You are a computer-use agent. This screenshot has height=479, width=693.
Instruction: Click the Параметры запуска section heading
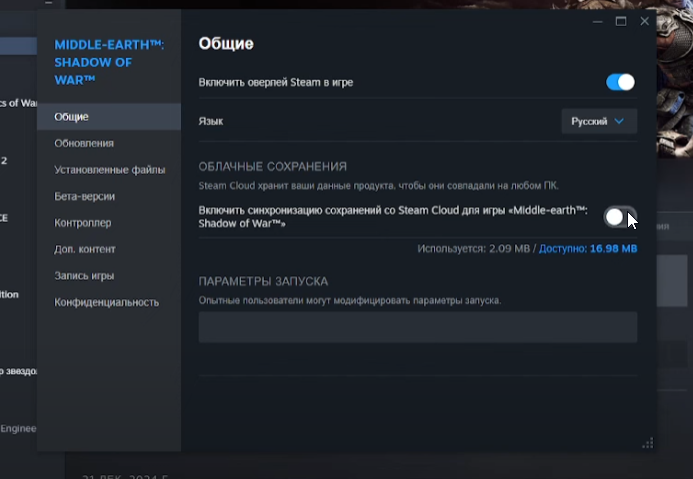pyautogui.click(x=263, y=281)
